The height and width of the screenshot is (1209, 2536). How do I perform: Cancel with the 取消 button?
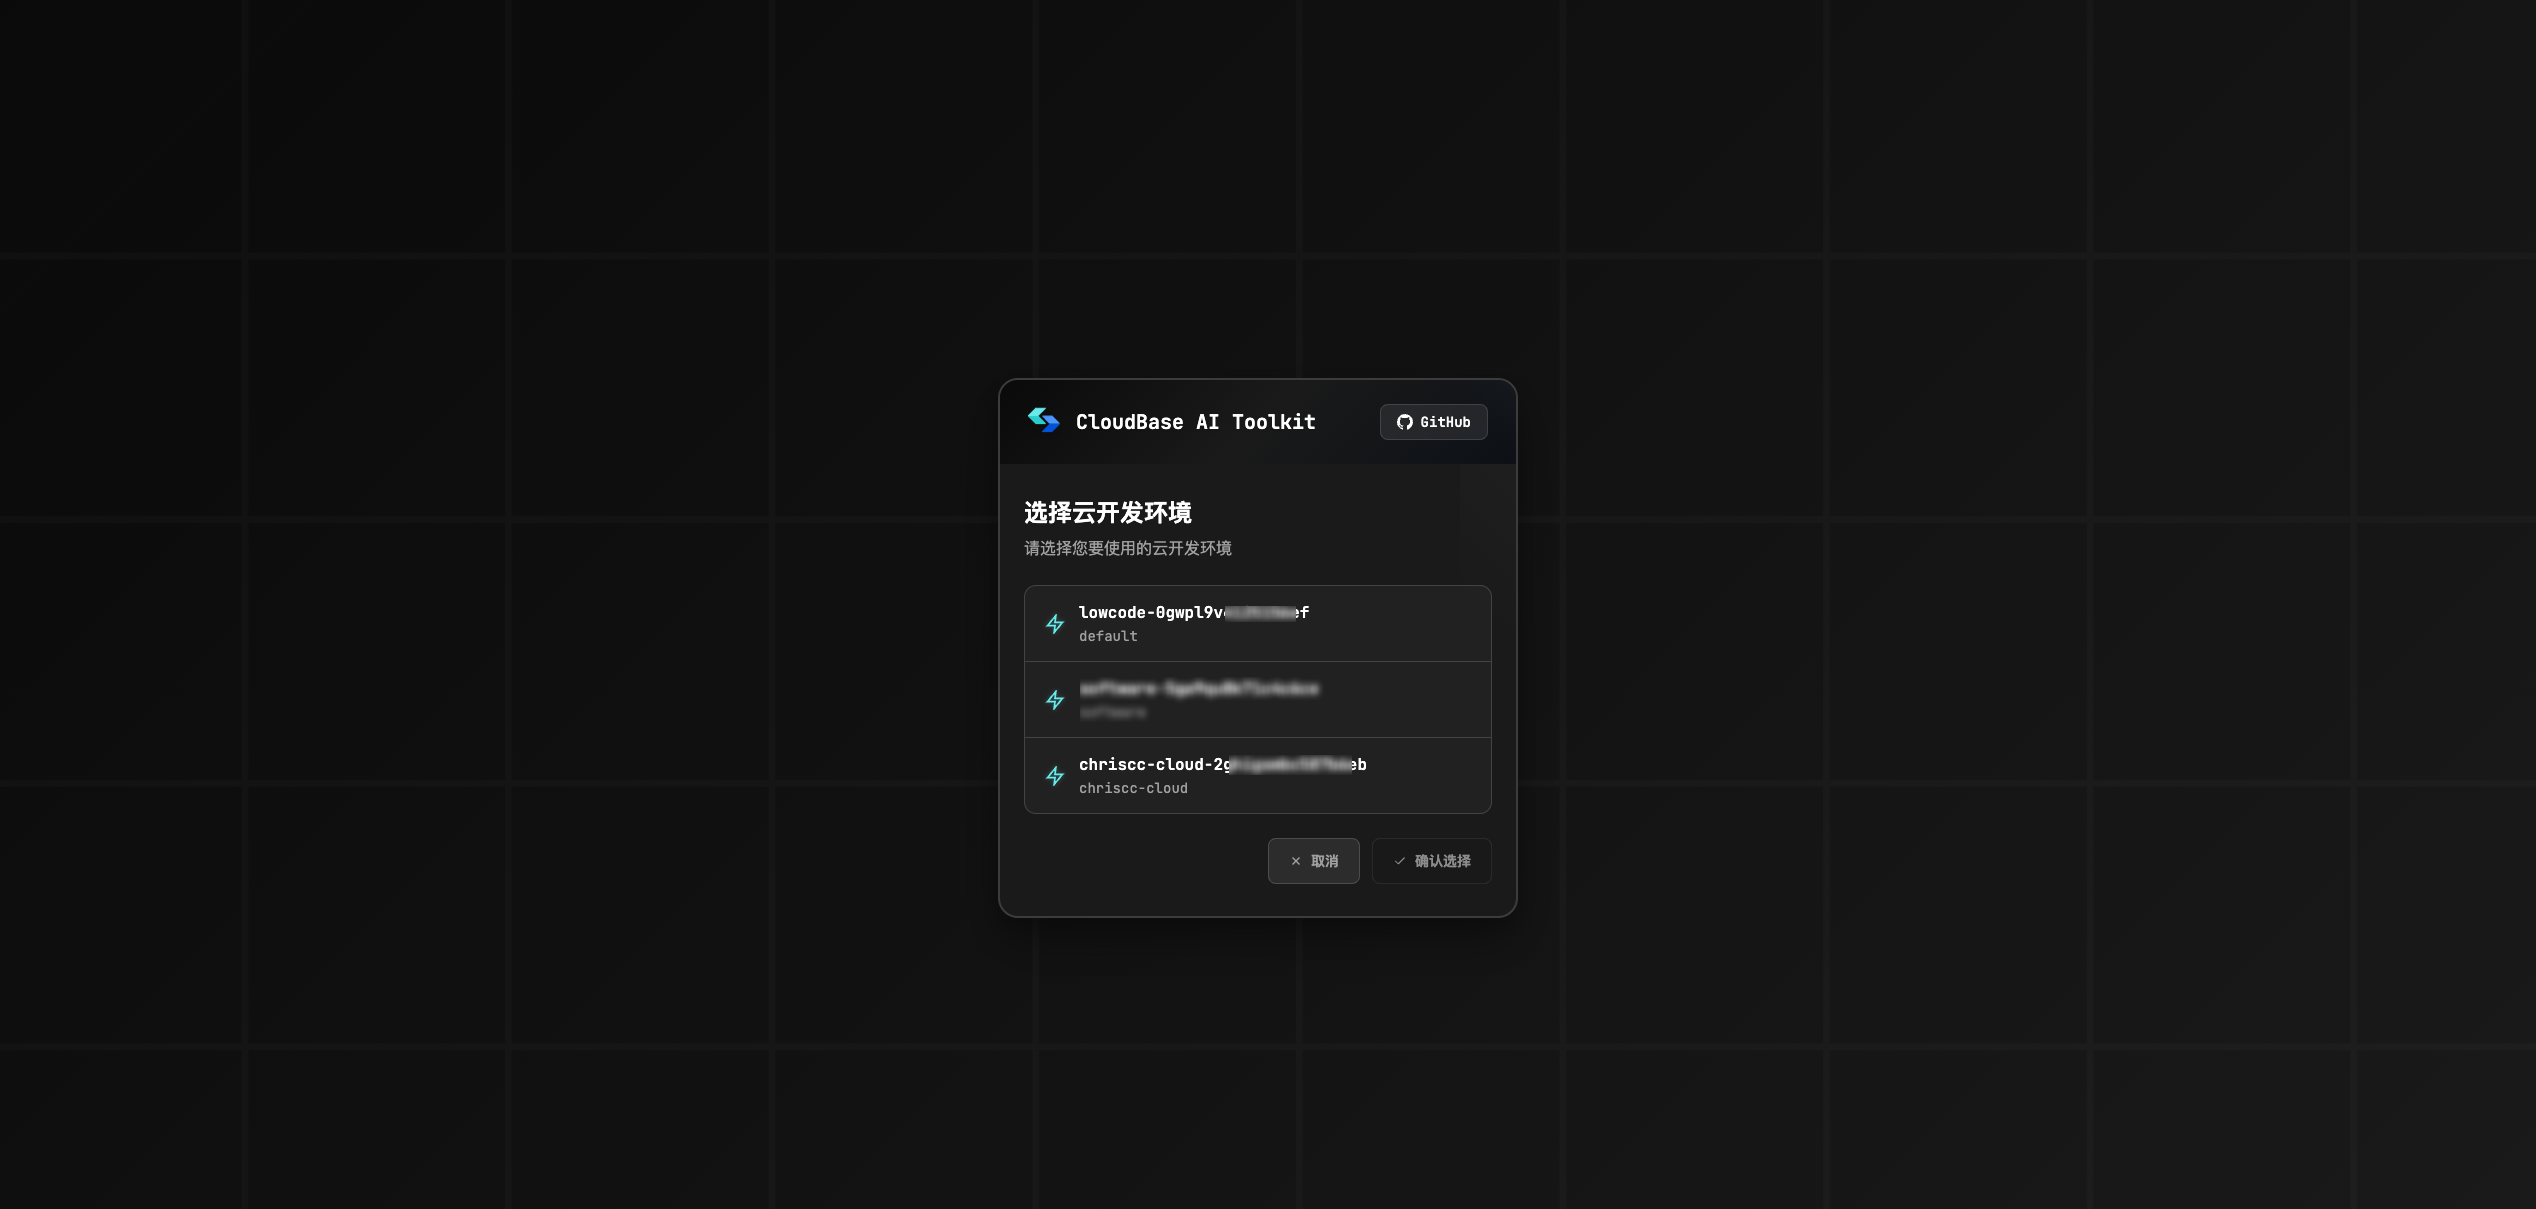(1313, 861)
